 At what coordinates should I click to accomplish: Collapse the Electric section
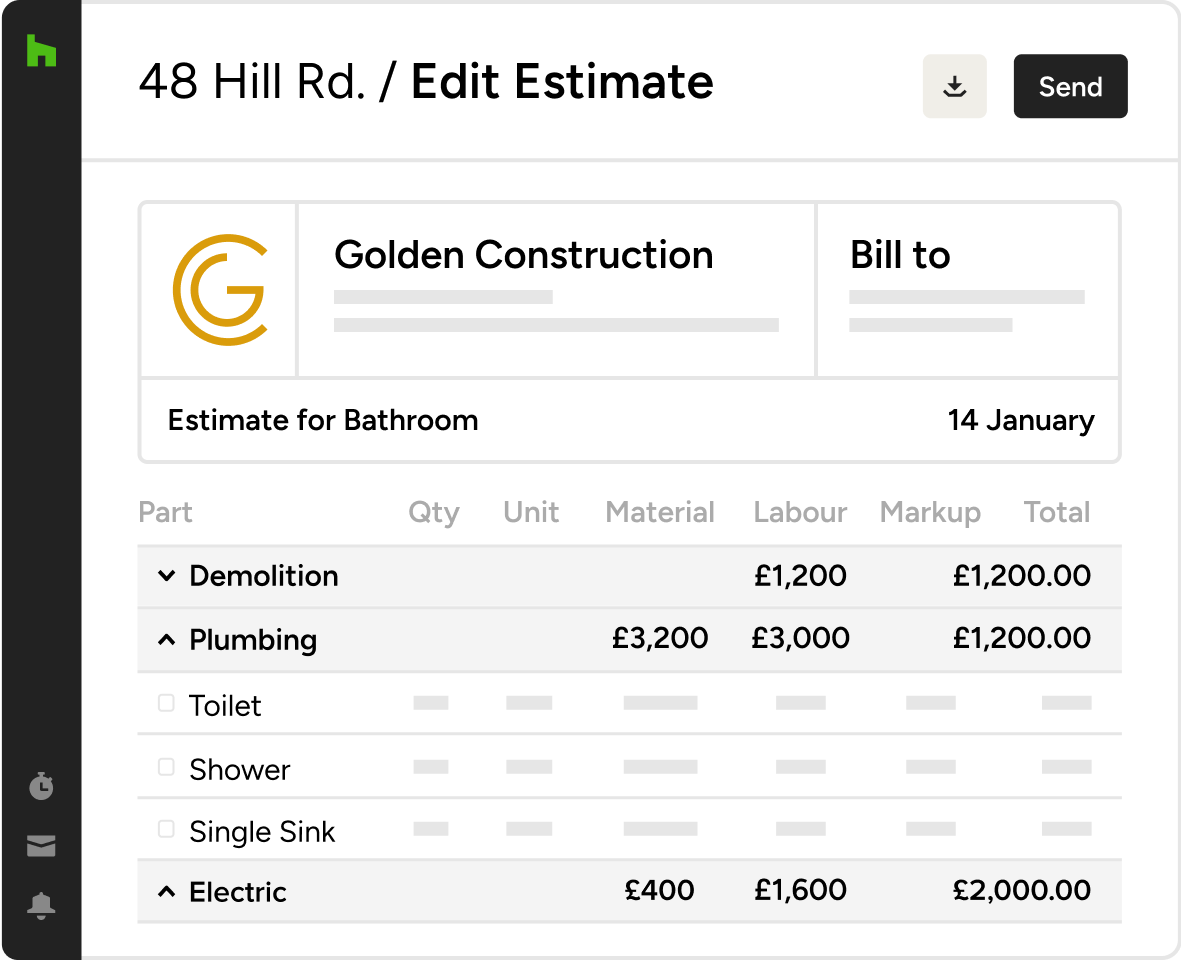(166, 890)
